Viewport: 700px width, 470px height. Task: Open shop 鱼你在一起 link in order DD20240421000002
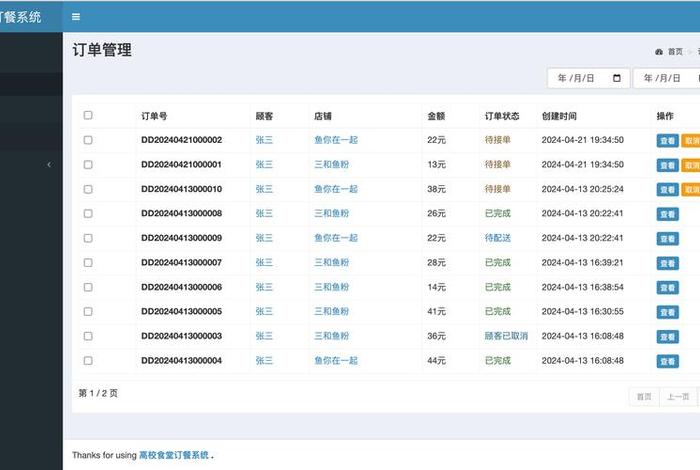click(x=336, y=140)
